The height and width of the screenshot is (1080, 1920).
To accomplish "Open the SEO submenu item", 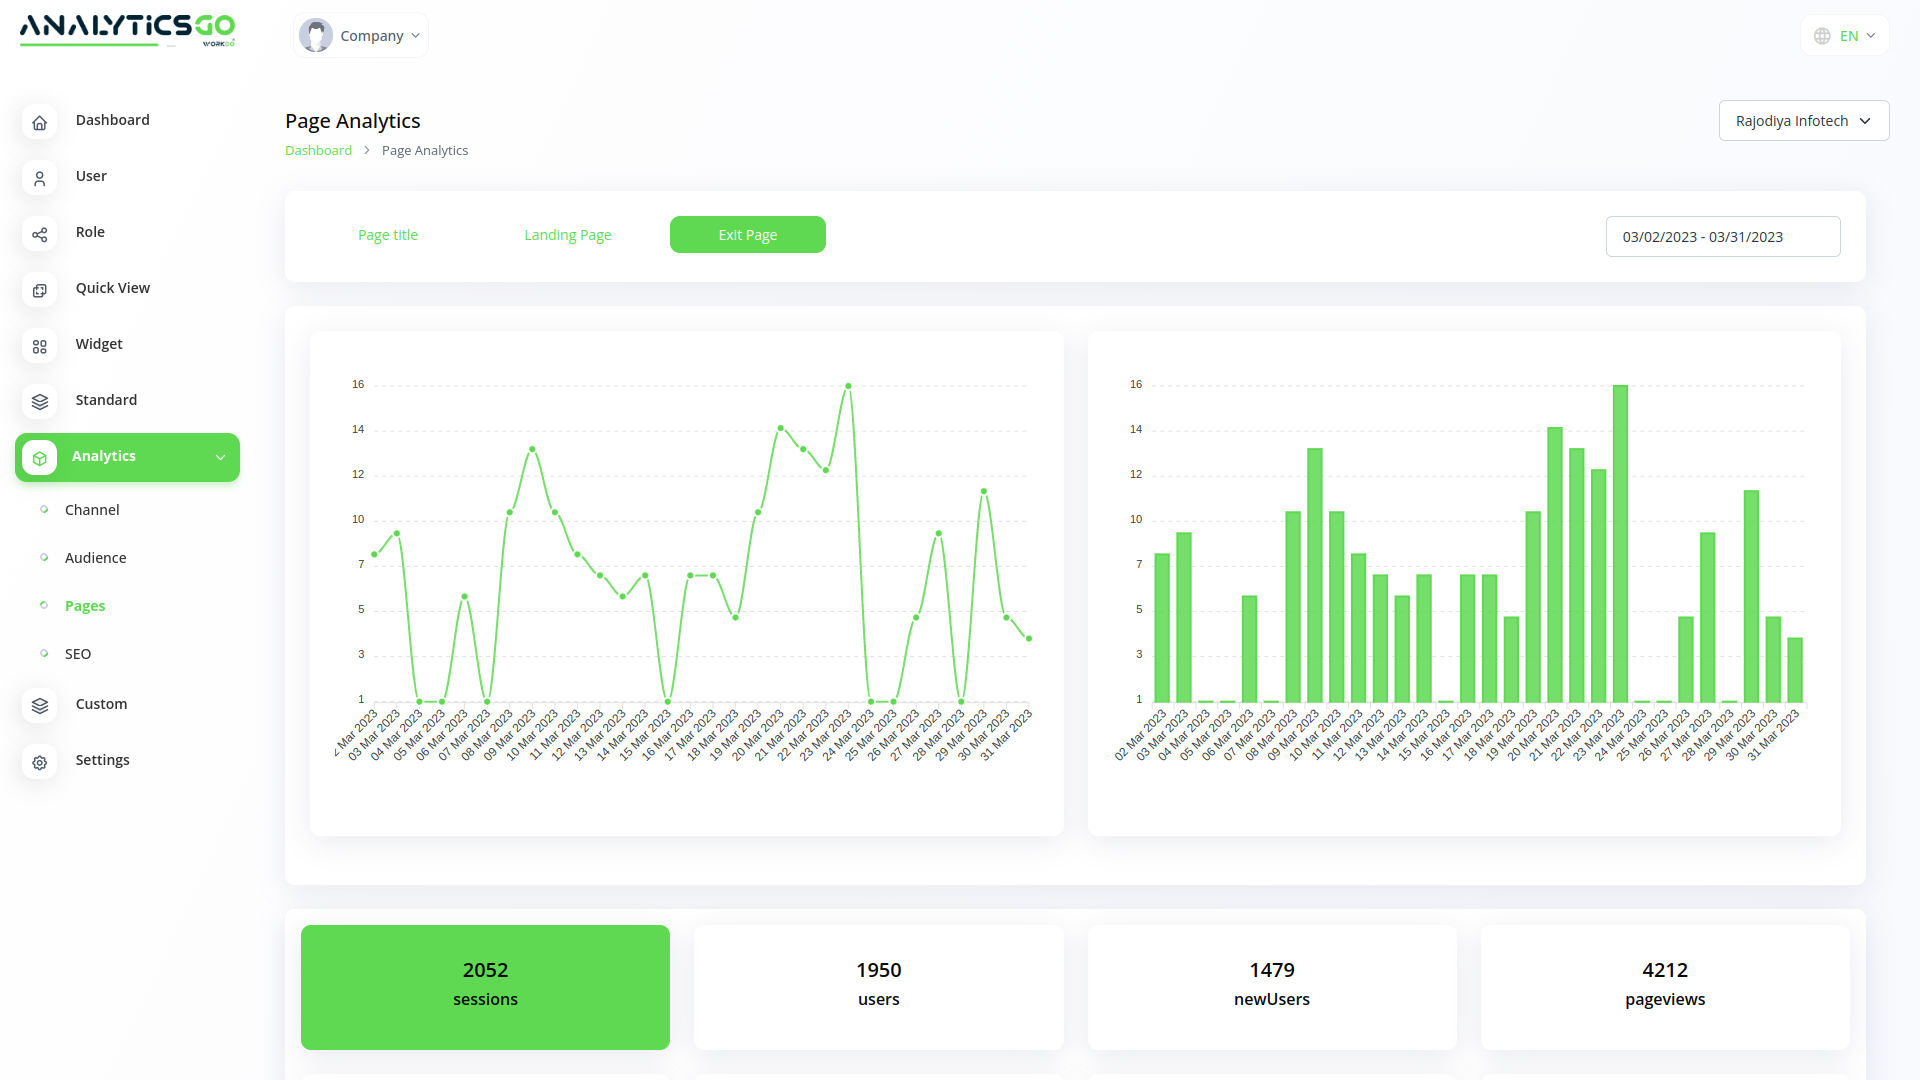I will [78, 654].
